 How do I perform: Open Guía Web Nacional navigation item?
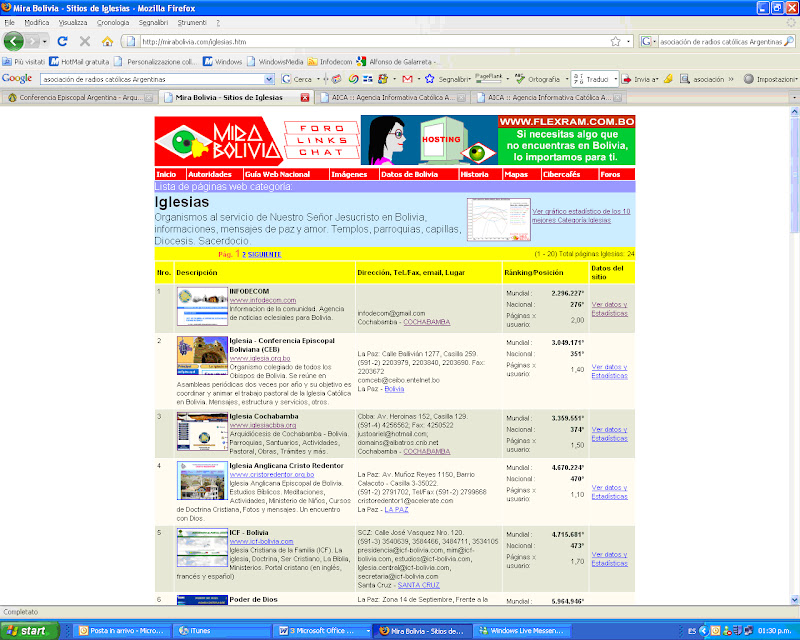coord(277,174)
